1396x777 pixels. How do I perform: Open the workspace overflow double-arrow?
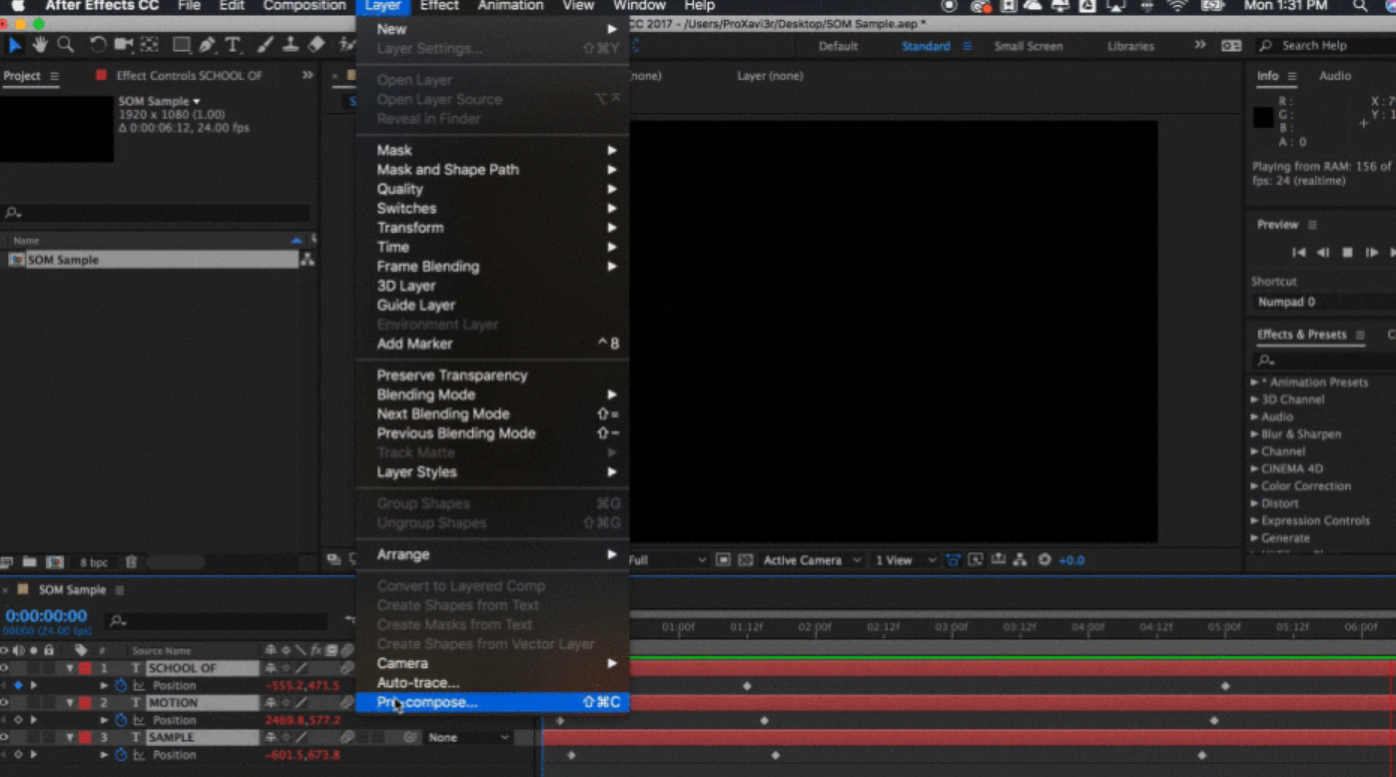point(1200,45)
